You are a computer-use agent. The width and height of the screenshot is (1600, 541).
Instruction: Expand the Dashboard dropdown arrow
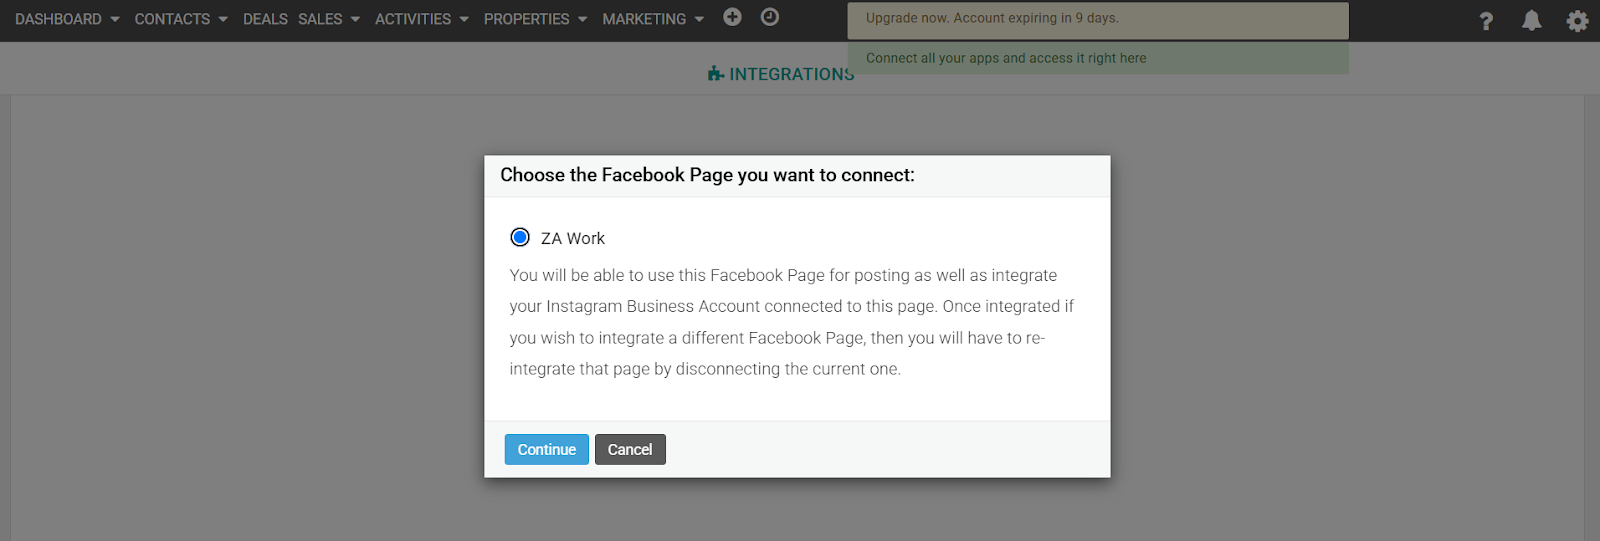click(115, 19)
